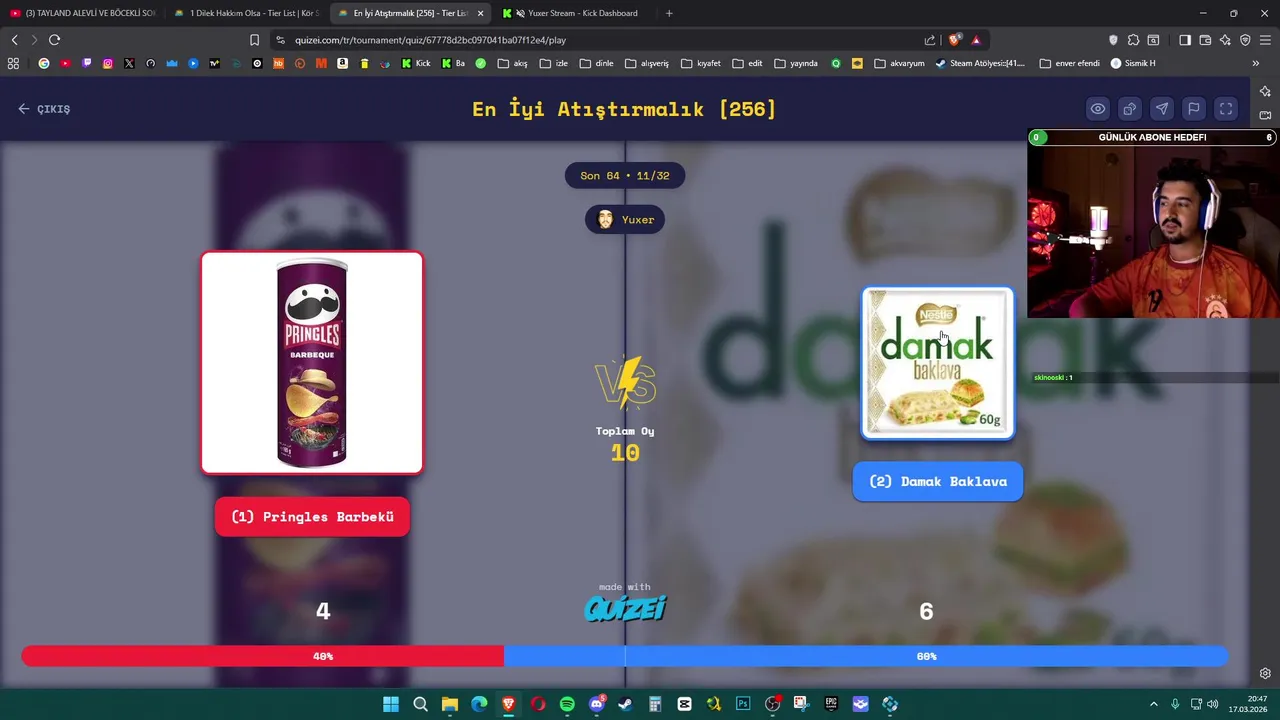Viewport: 1280px width, 720px height.
Task: Open a new browser tab
Action: (669, 13)
